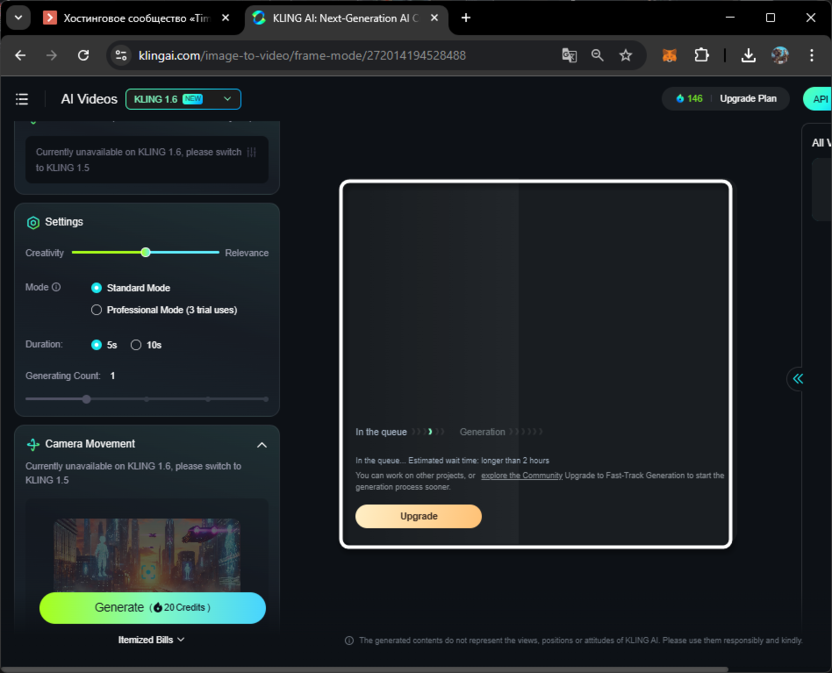Collapse the Camera Movement section
The image size is (832, 673).
tap(262, 445)
